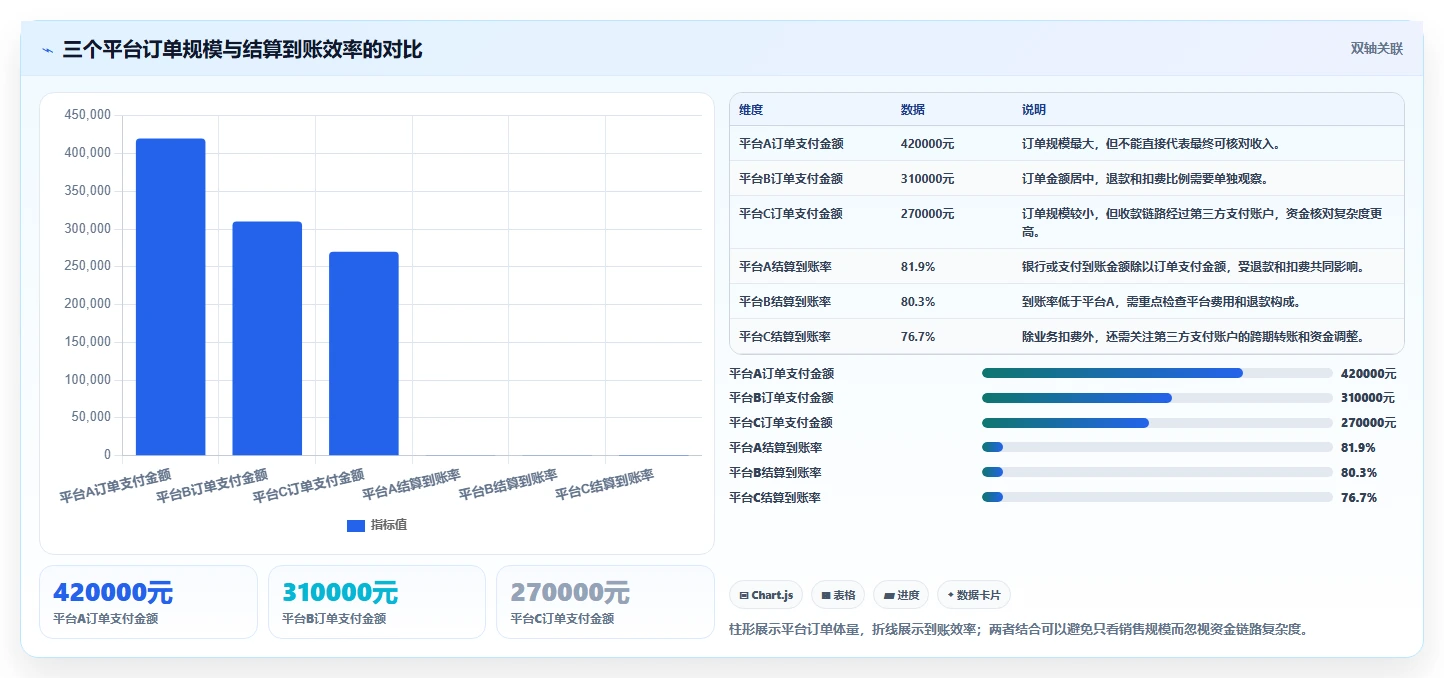Click x-axis label 平台B订单支付金额
This screenshot has width=1444, height=678.
coord(212,485)
